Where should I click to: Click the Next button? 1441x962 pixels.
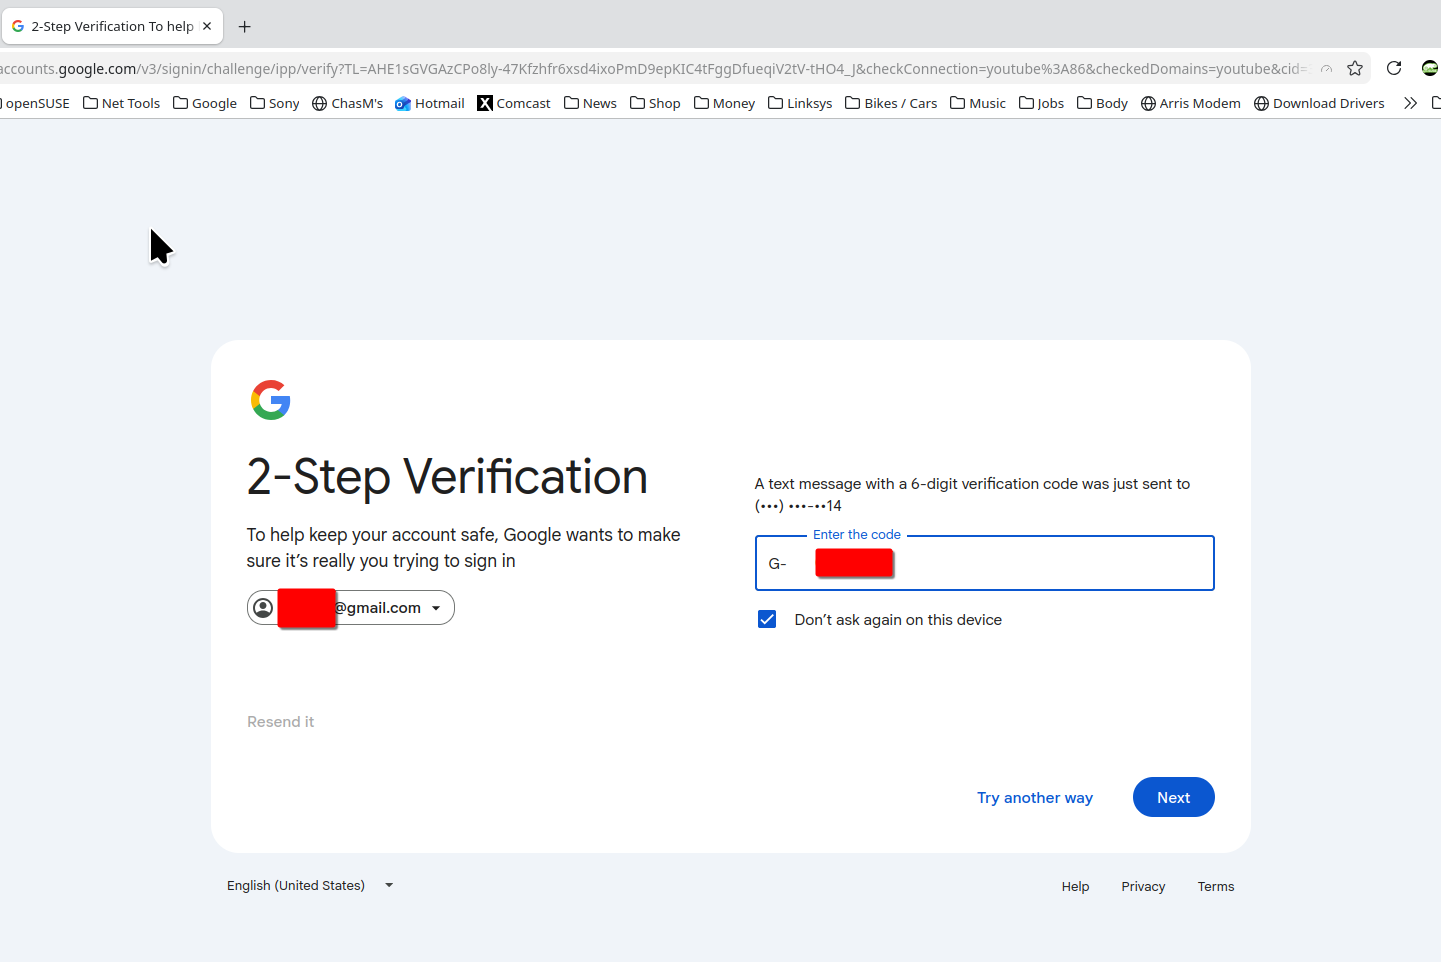pos(1173,798)
